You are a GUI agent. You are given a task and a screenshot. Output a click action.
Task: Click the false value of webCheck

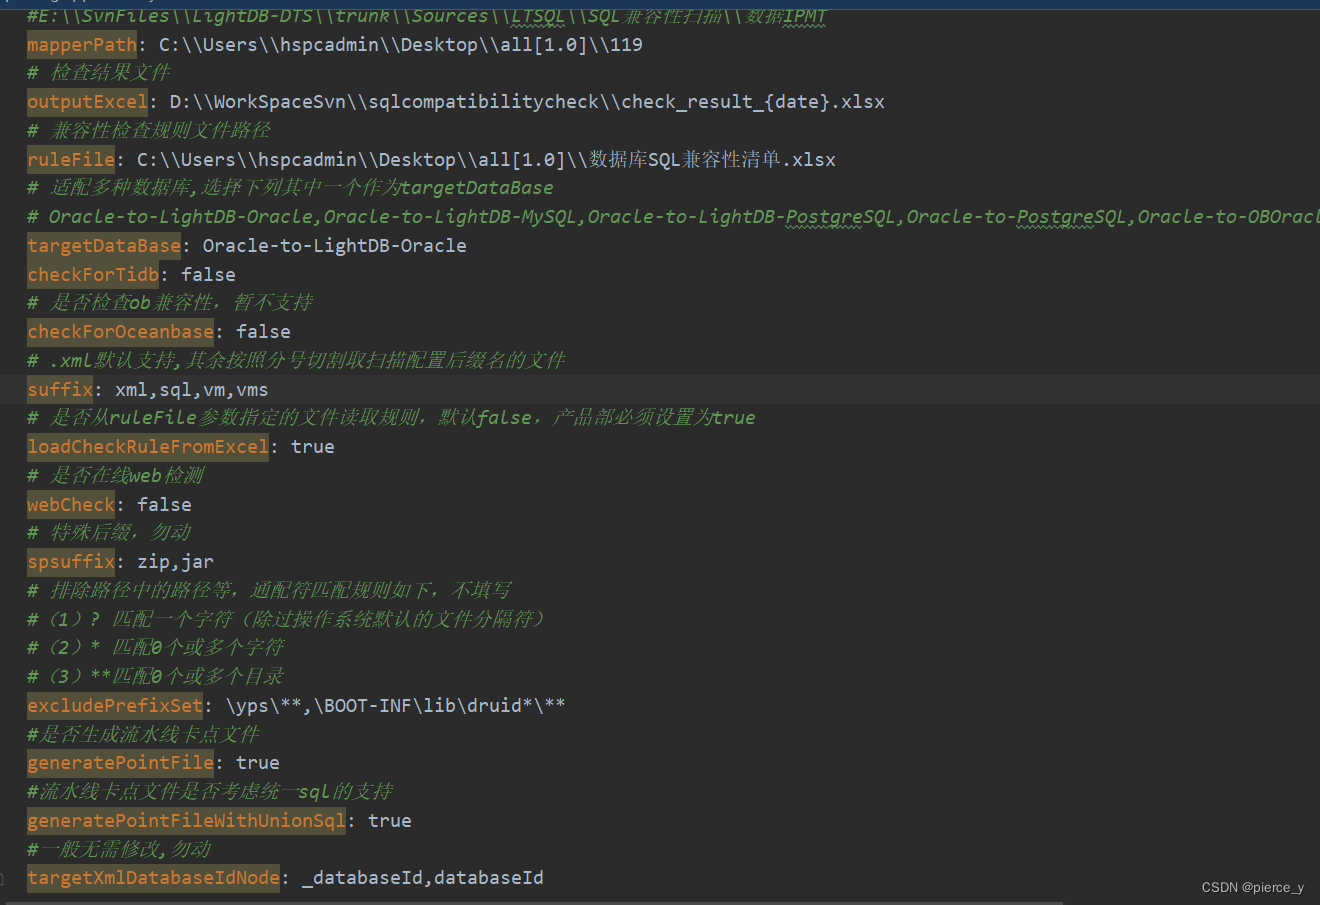(163, 504)
